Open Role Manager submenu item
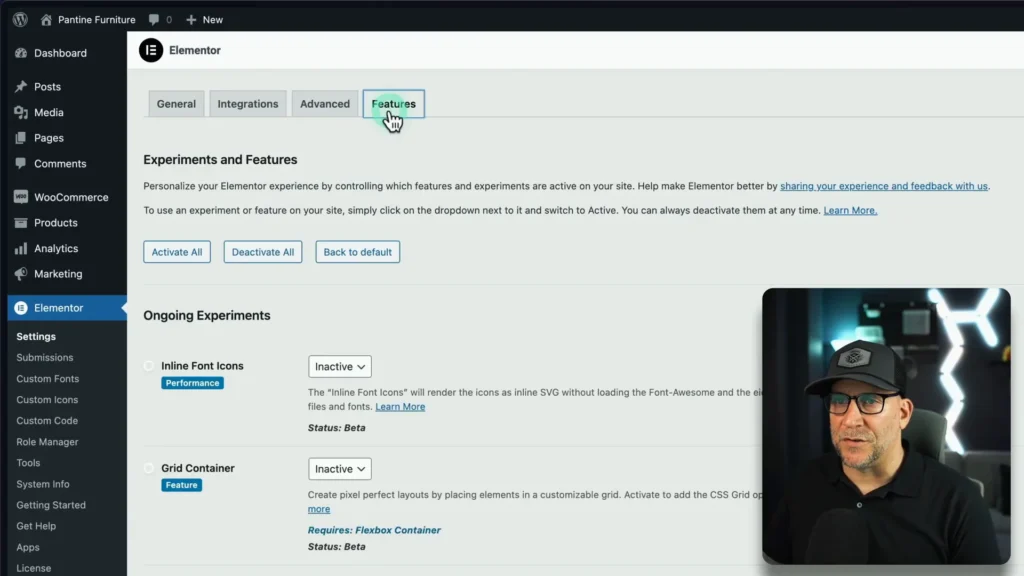Image resolution: width=1024 pixels, height=576 pixels. click(x=47, y=441)
